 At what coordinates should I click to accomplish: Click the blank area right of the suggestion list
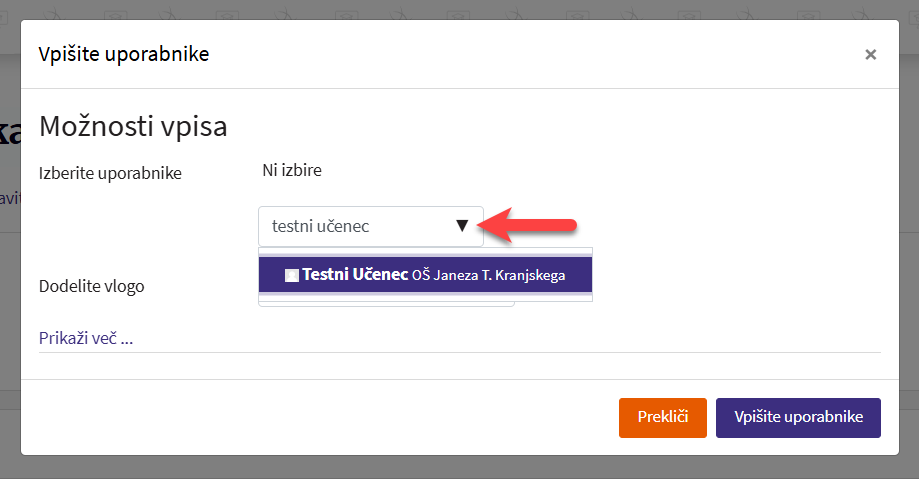[x=740, y=275]
